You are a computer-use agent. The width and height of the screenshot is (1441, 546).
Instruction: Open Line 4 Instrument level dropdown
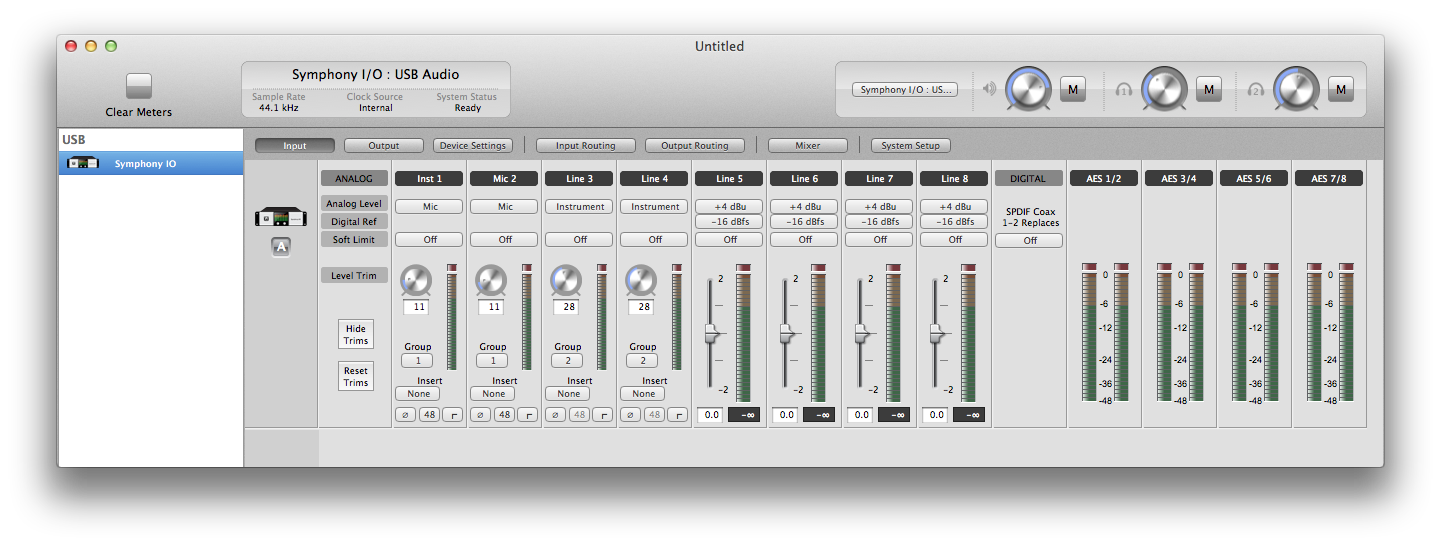point(655,207)
